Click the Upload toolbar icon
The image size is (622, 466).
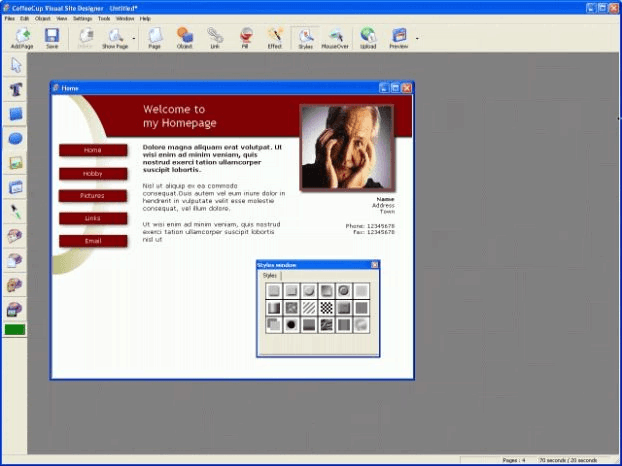tap(368, 38)
